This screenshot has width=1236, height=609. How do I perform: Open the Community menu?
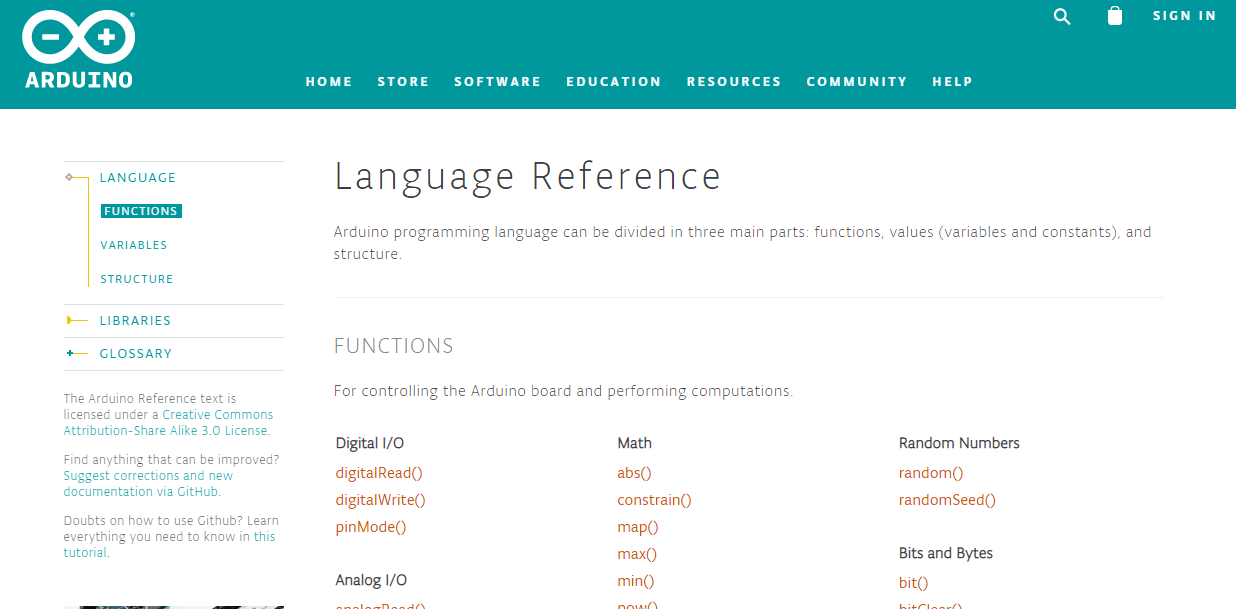click(x=857, y=82)
